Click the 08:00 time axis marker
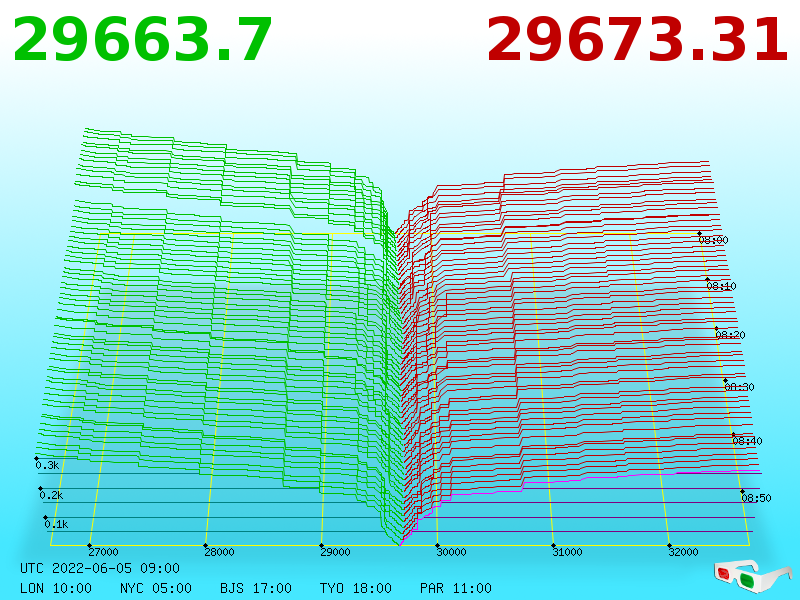Screen dimensions: 800x600 click(713, 240)
